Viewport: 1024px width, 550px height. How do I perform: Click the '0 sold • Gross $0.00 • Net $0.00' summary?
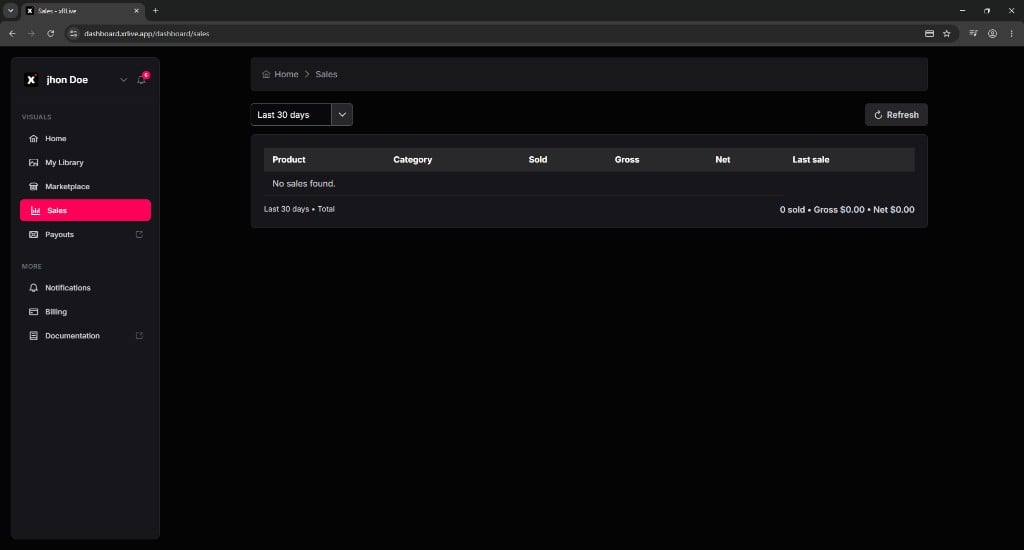[x=847, y=210]
